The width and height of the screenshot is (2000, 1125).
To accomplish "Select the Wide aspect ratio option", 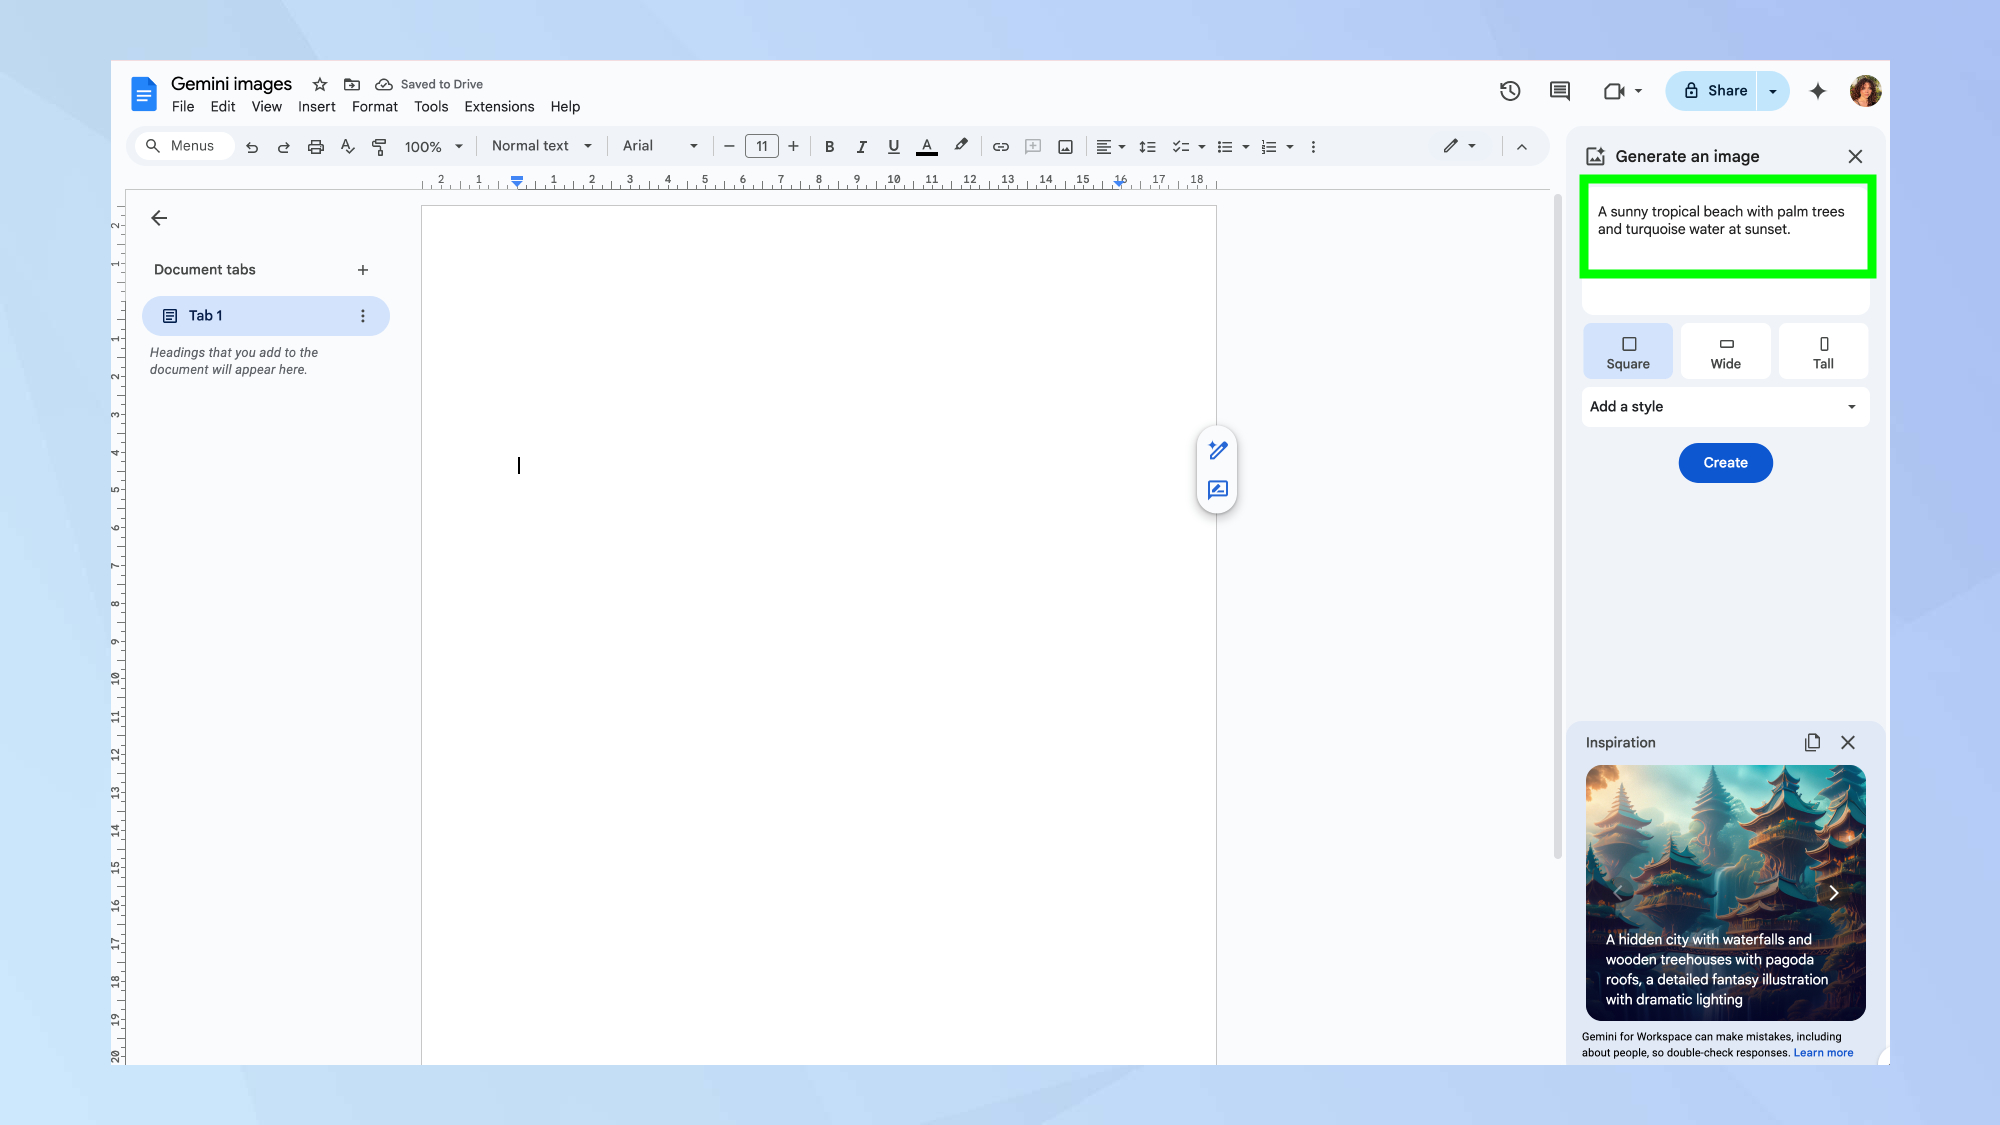I will (1725, 352).
